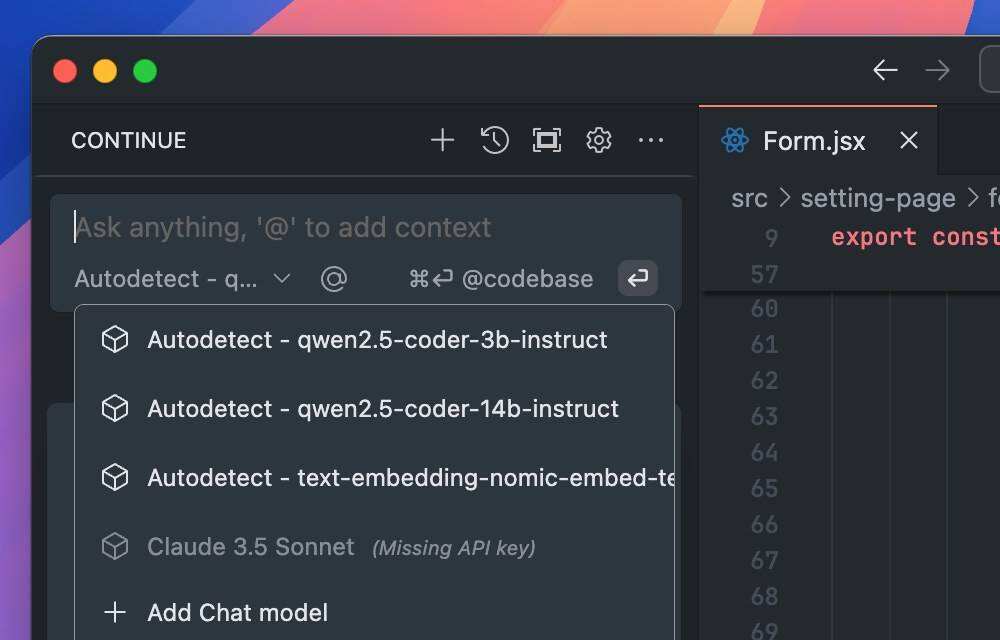Toggle Continue full screen view icon
Screen dimensions: 1000x640
point(547,140)
